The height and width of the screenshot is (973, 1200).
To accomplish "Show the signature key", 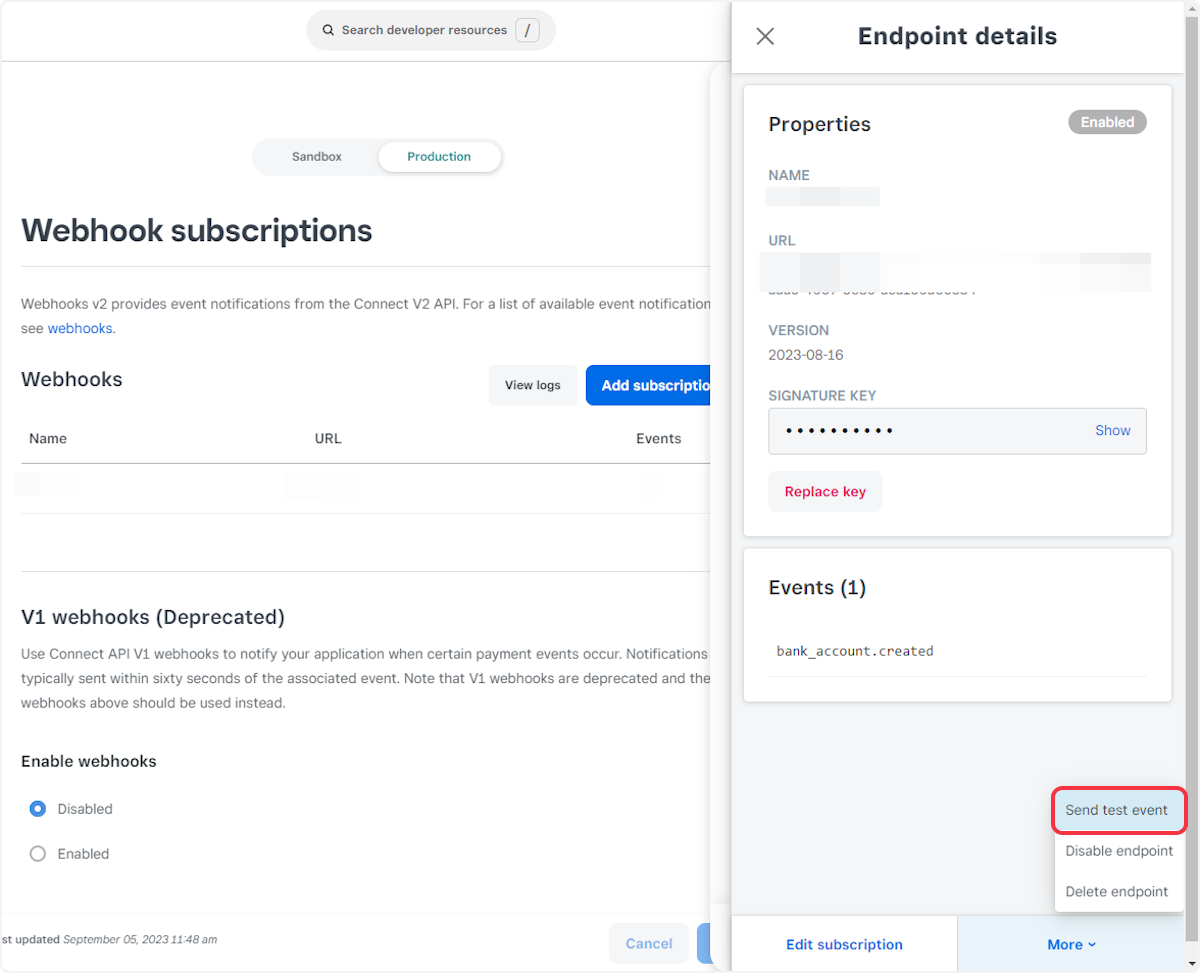I will [x=1112, y=431].
